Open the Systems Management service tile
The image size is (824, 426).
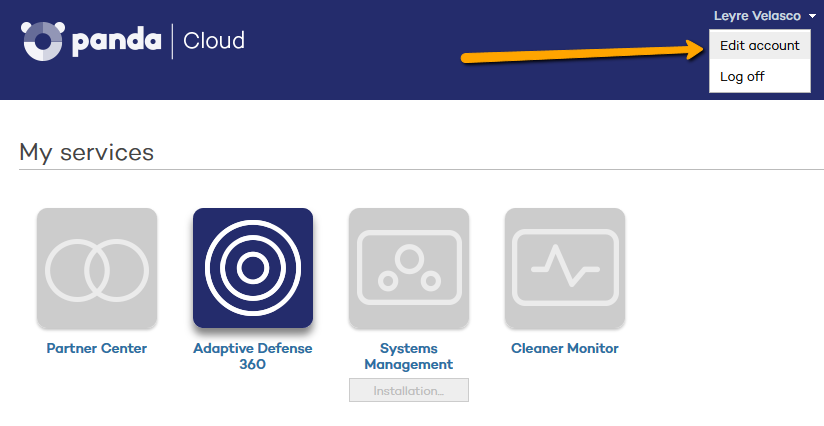[409, 268]
